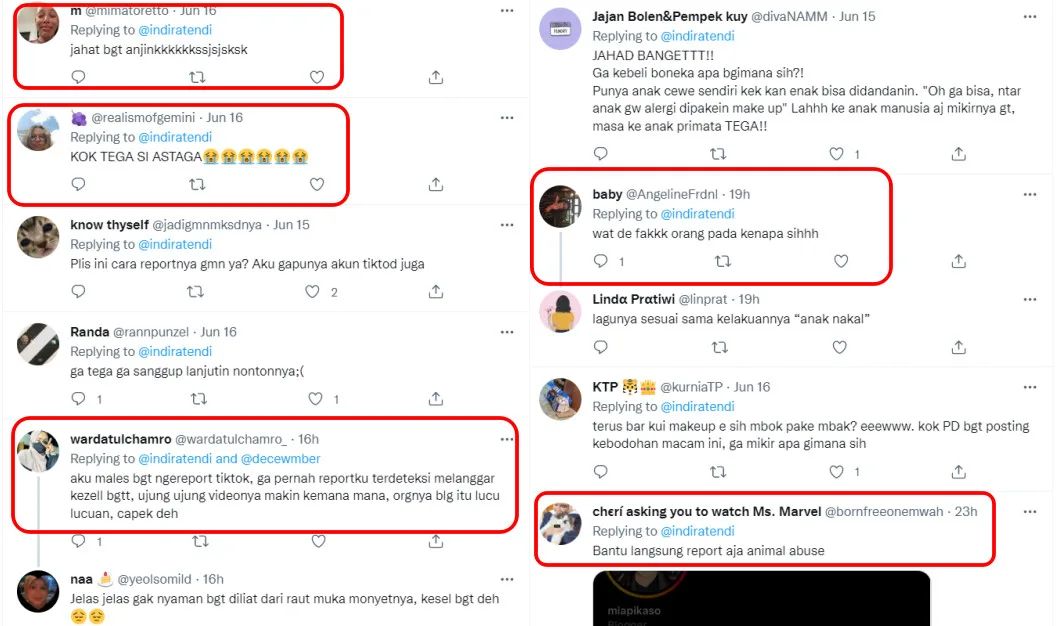Viewport: 1060px width, 626px height.
Task: Share Randa's tweet
Action: point(436,399)
